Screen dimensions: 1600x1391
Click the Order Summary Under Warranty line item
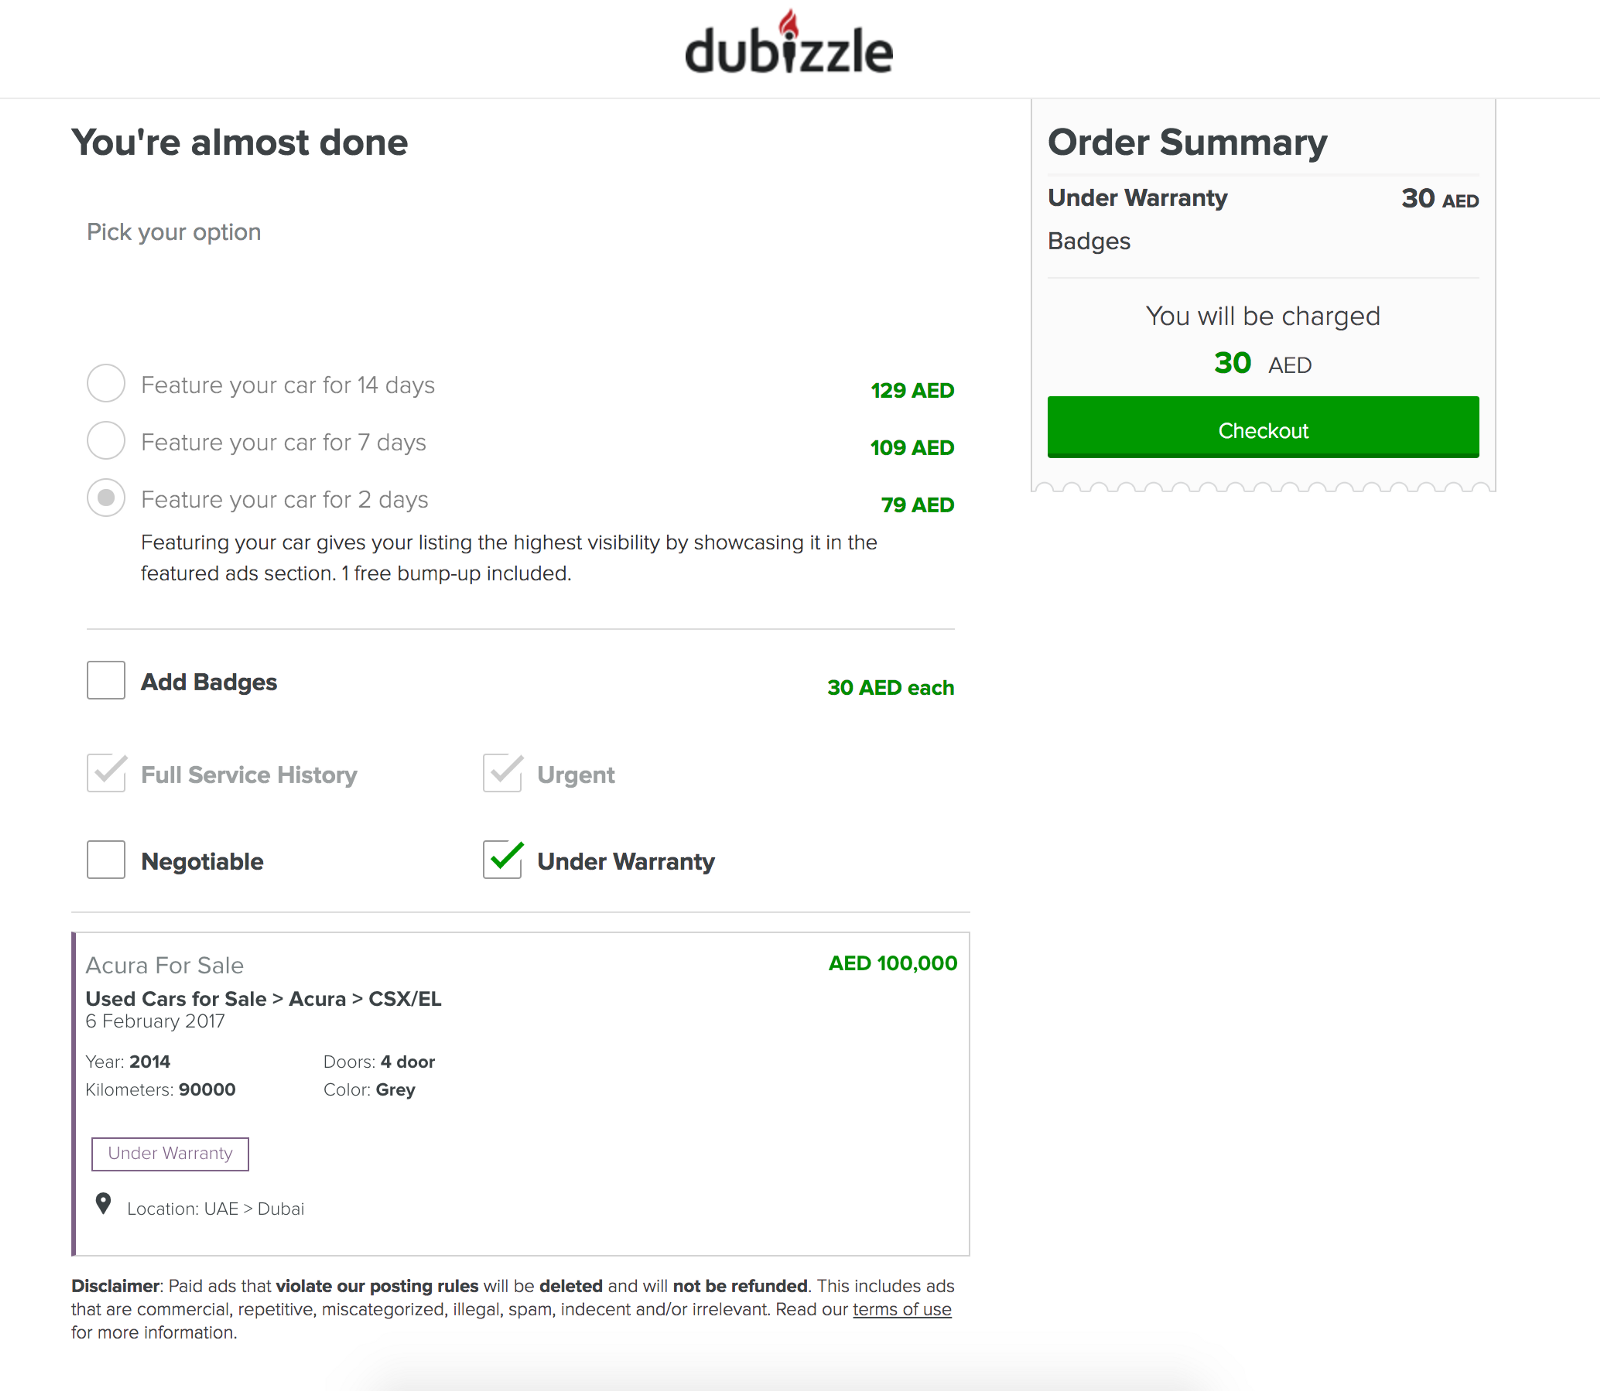click(1137, 198)
